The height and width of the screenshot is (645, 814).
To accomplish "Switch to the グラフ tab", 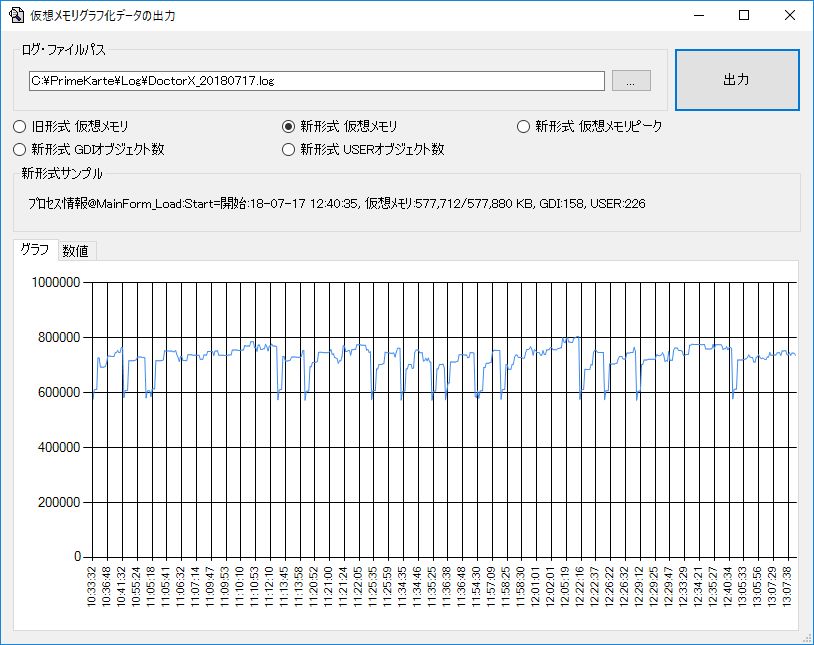I will point(35,250).
